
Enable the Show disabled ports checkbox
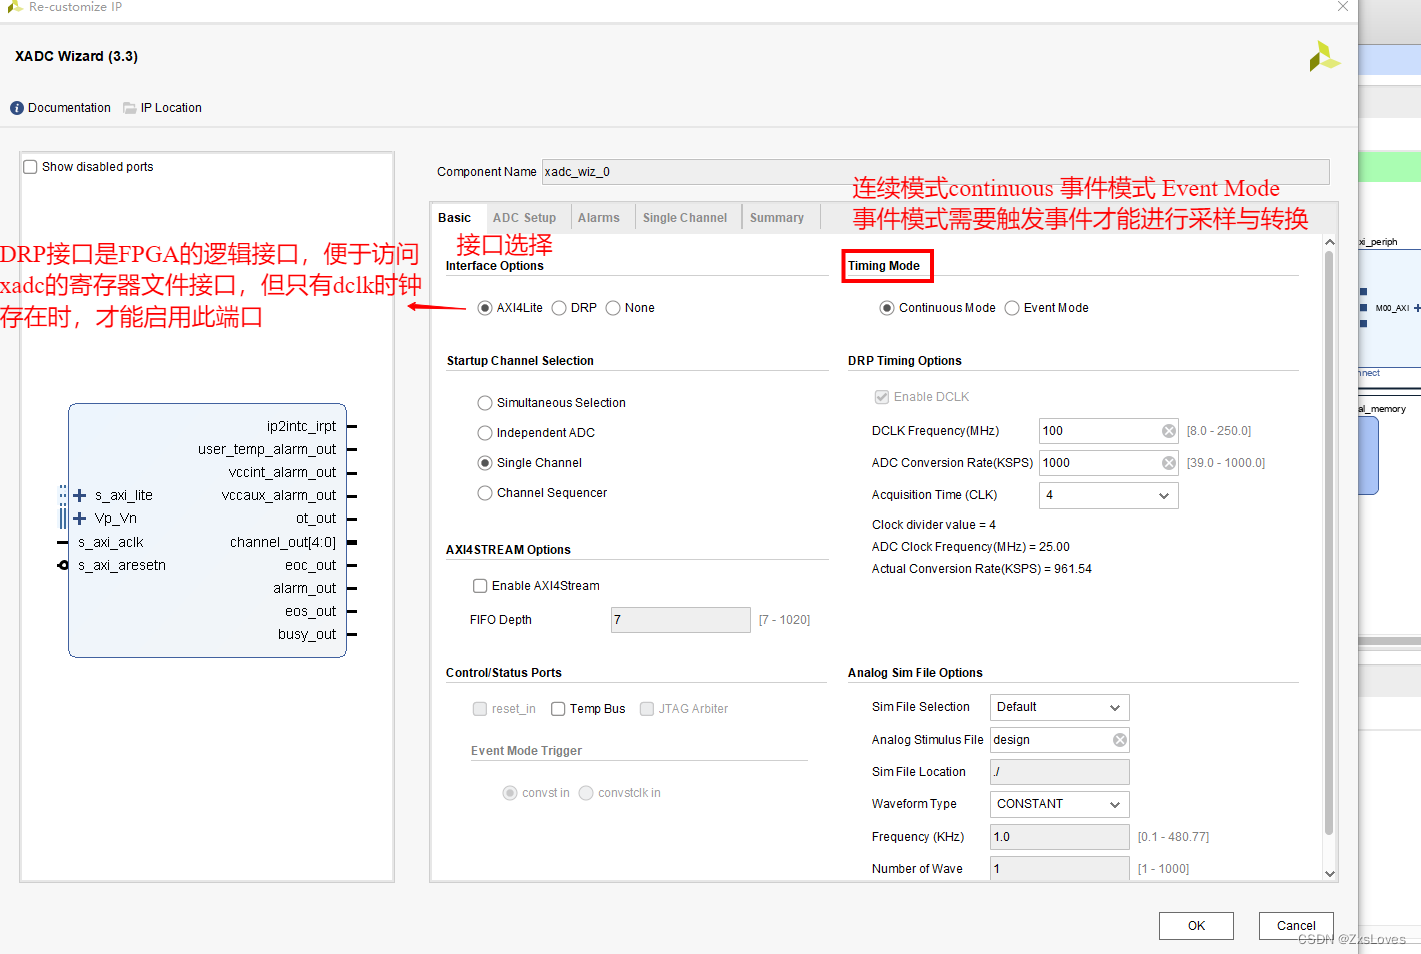coord(30,167)
